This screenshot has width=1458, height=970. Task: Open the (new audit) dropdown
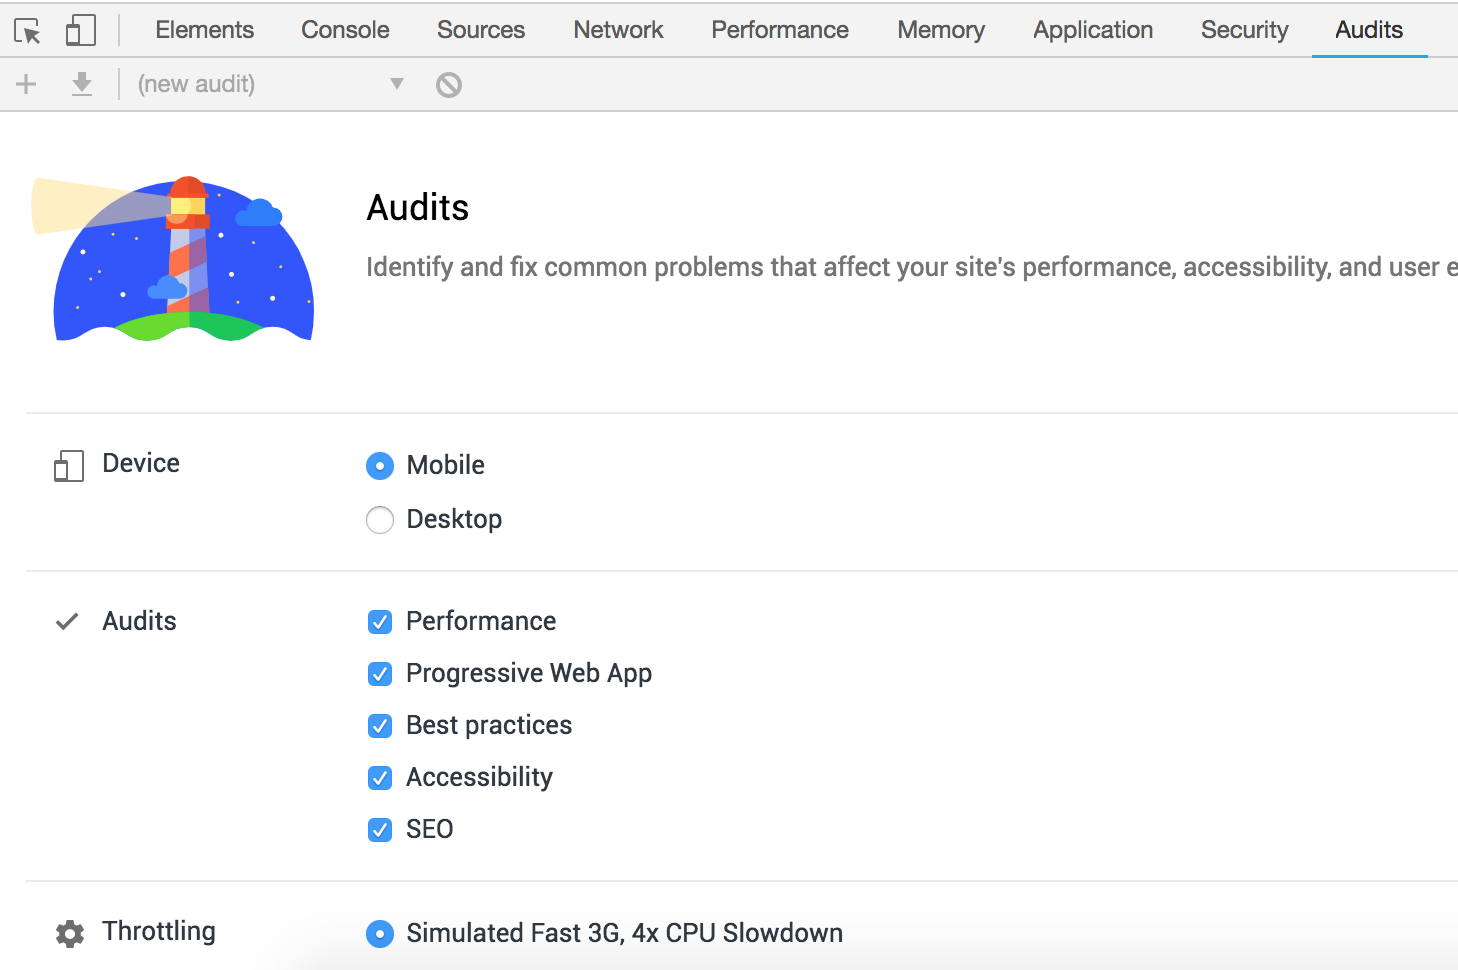(x=271, y=84)
